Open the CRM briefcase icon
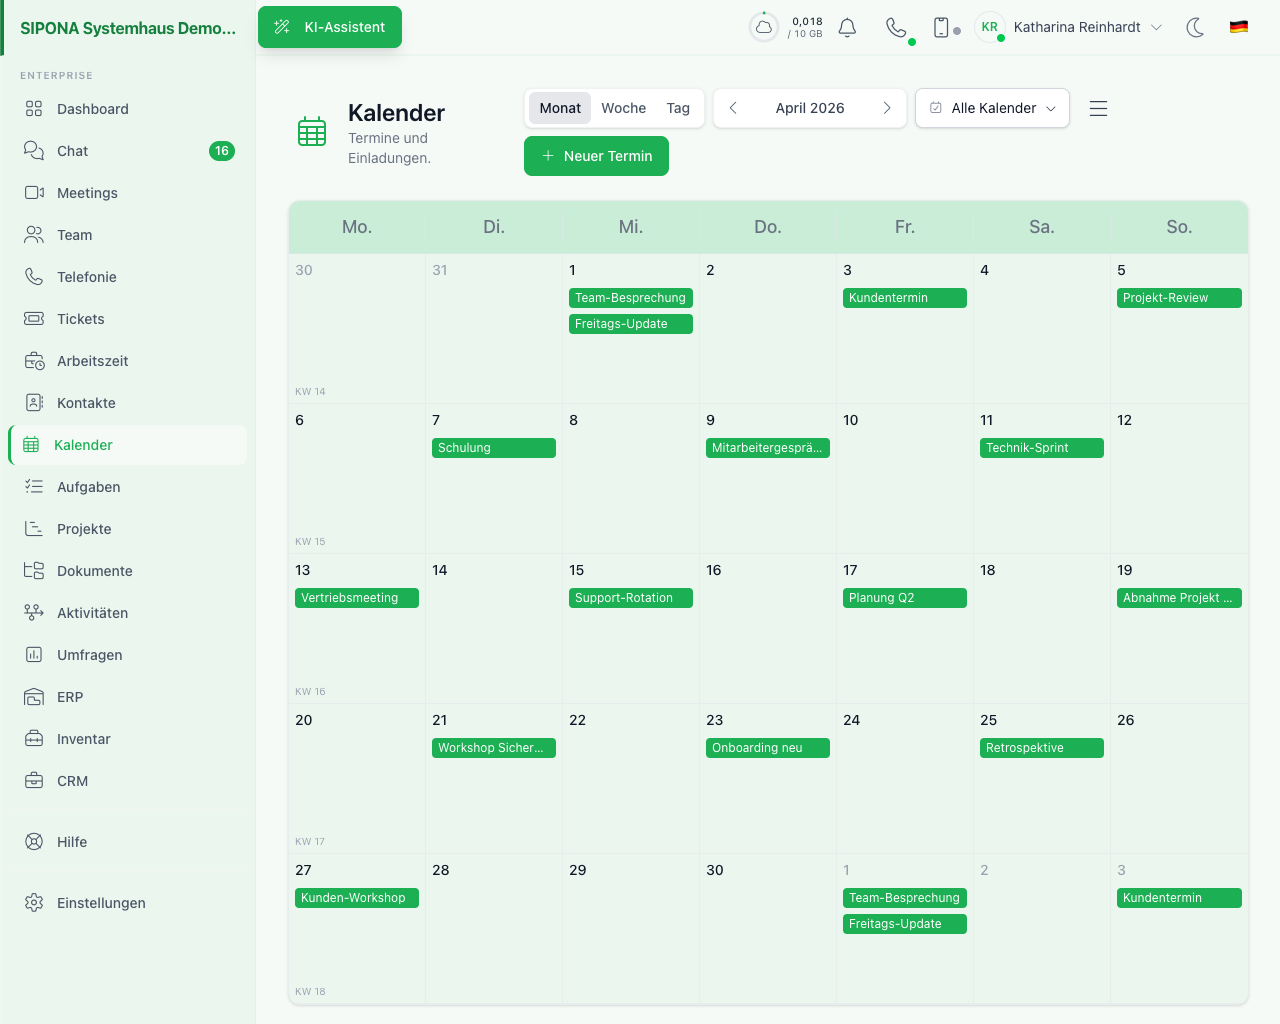The image size is (1280, 1024). (34, 781)
